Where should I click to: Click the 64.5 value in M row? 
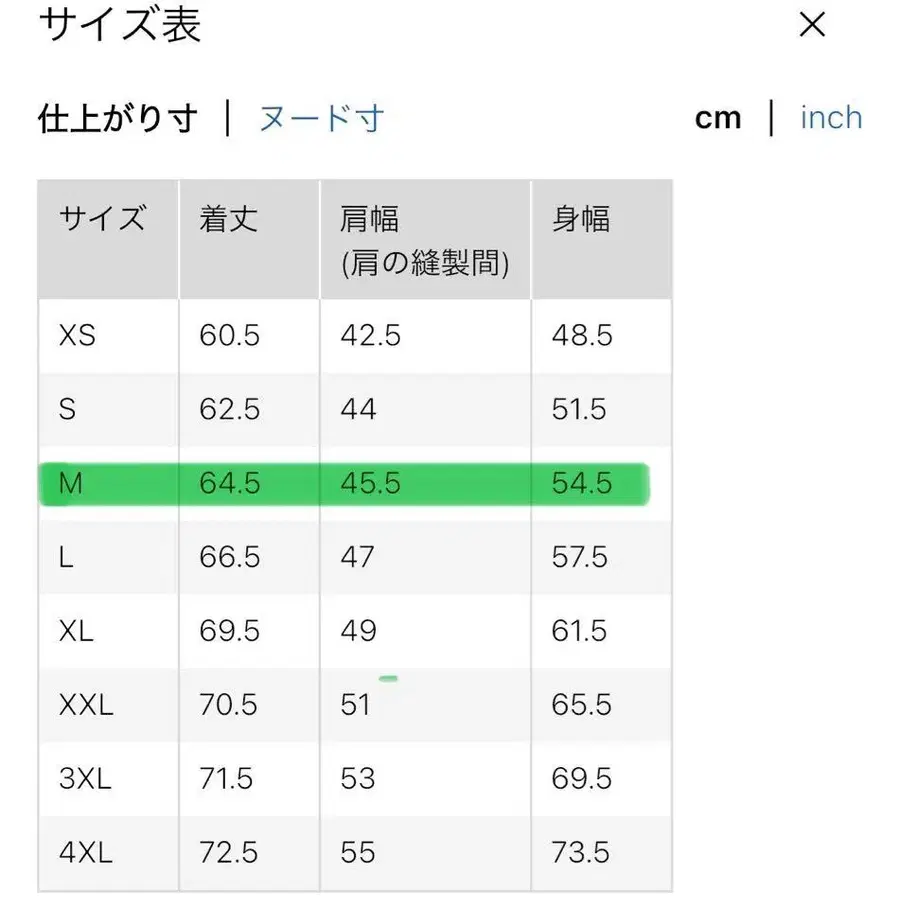229,483
